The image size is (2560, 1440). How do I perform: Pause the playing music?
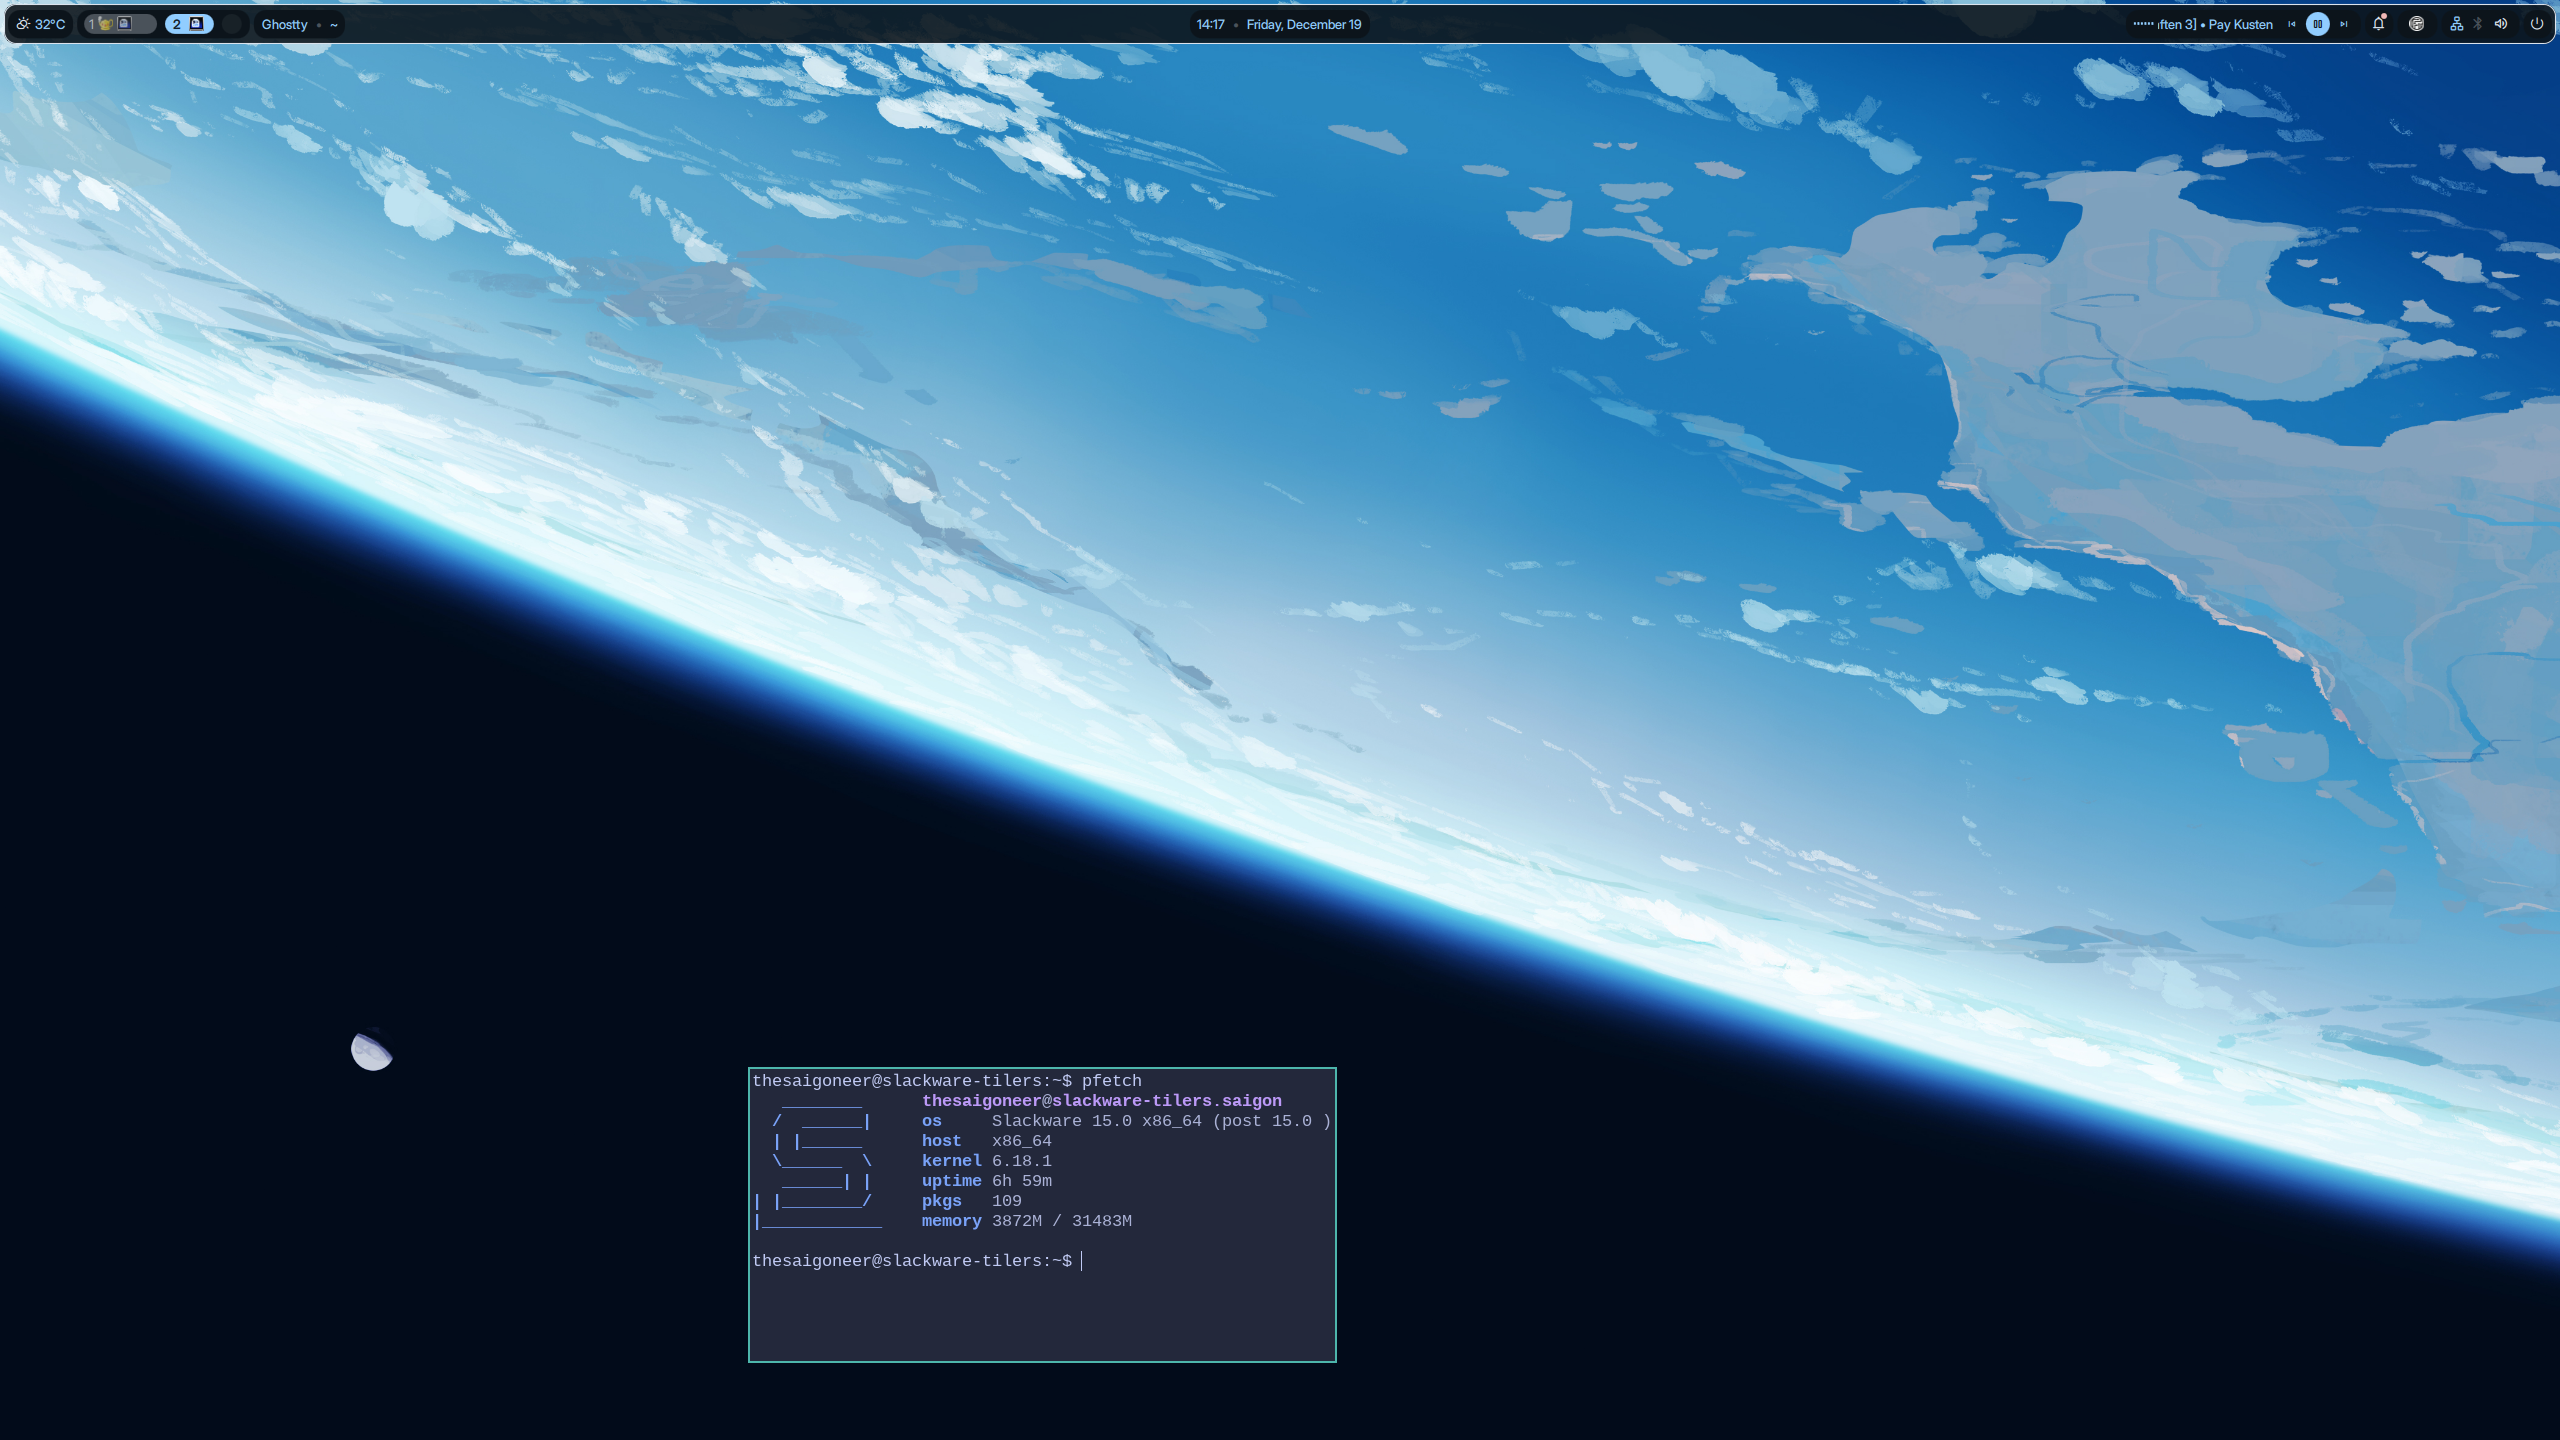point(2317,24)
